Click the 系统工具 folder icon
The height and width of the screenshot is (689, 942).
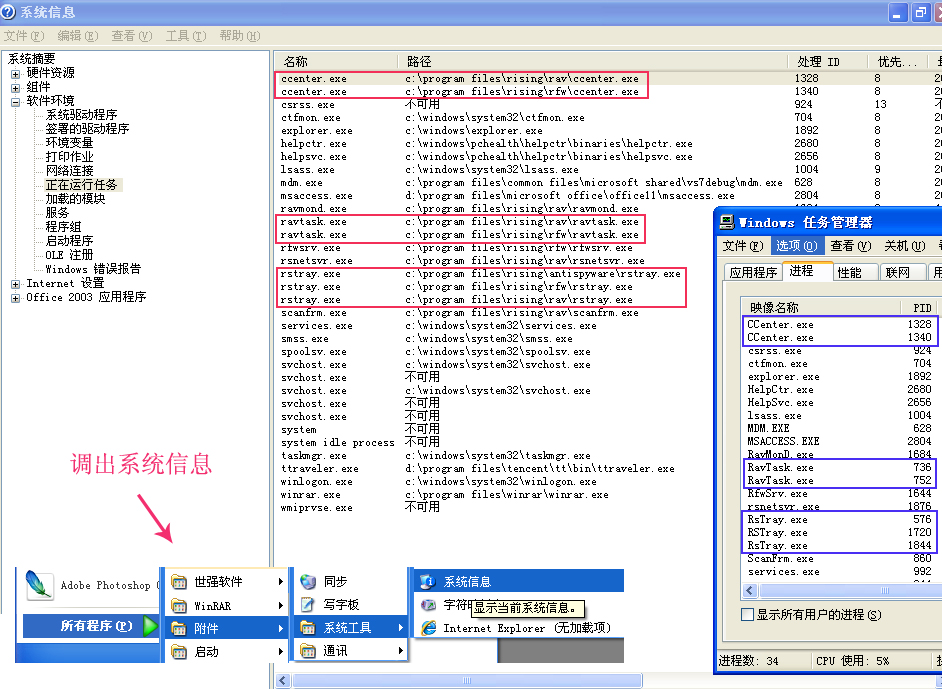[308, 628]
